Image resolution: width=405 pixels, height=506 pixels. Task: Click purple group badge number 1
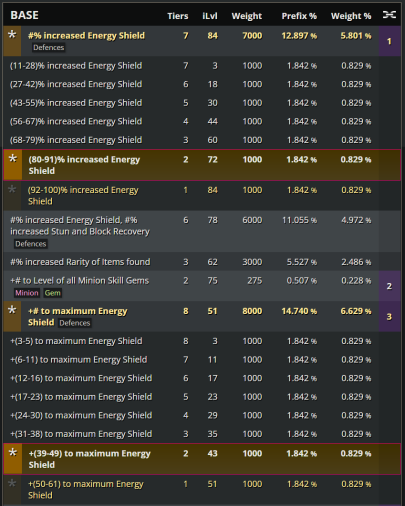click(389, 41)
